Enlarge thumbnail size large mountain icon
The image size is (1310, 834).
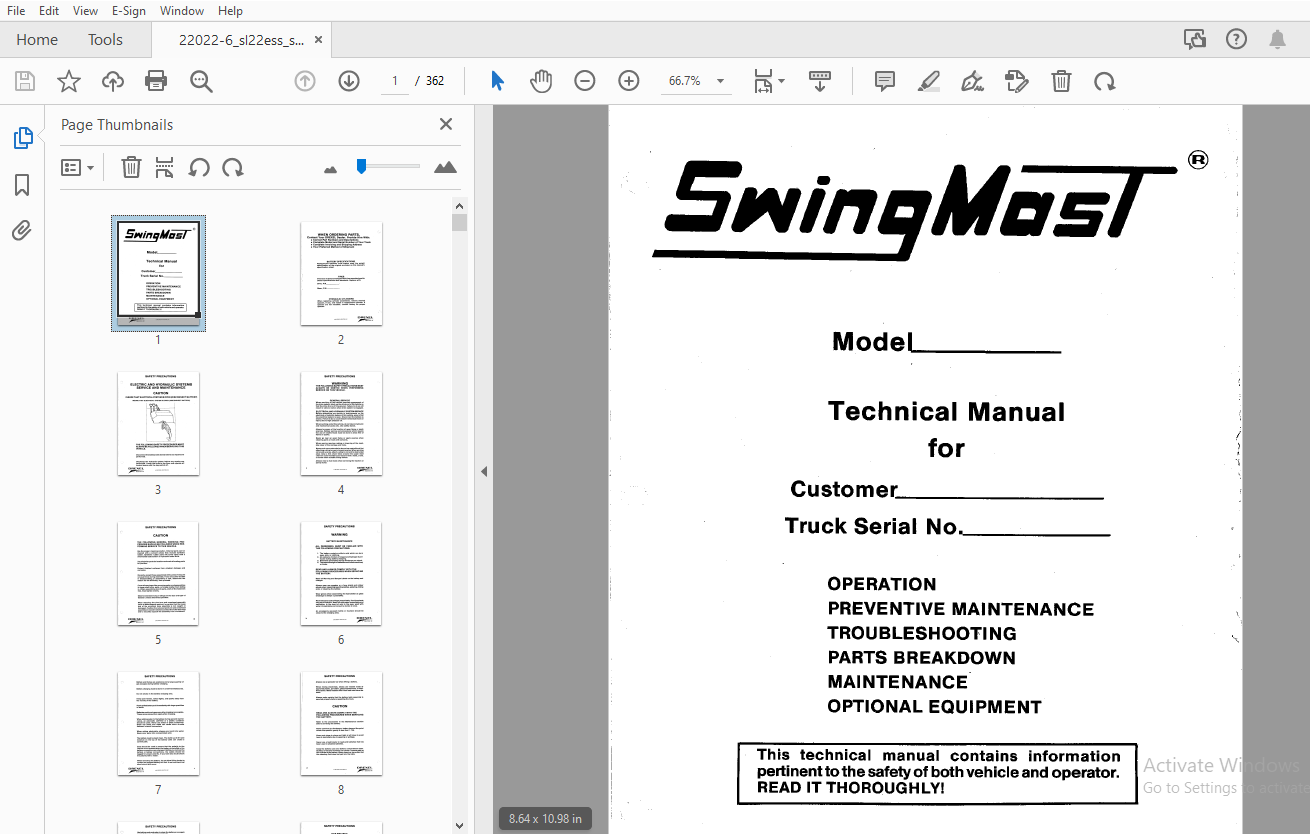pyautogui.click(x=446, y=167)
